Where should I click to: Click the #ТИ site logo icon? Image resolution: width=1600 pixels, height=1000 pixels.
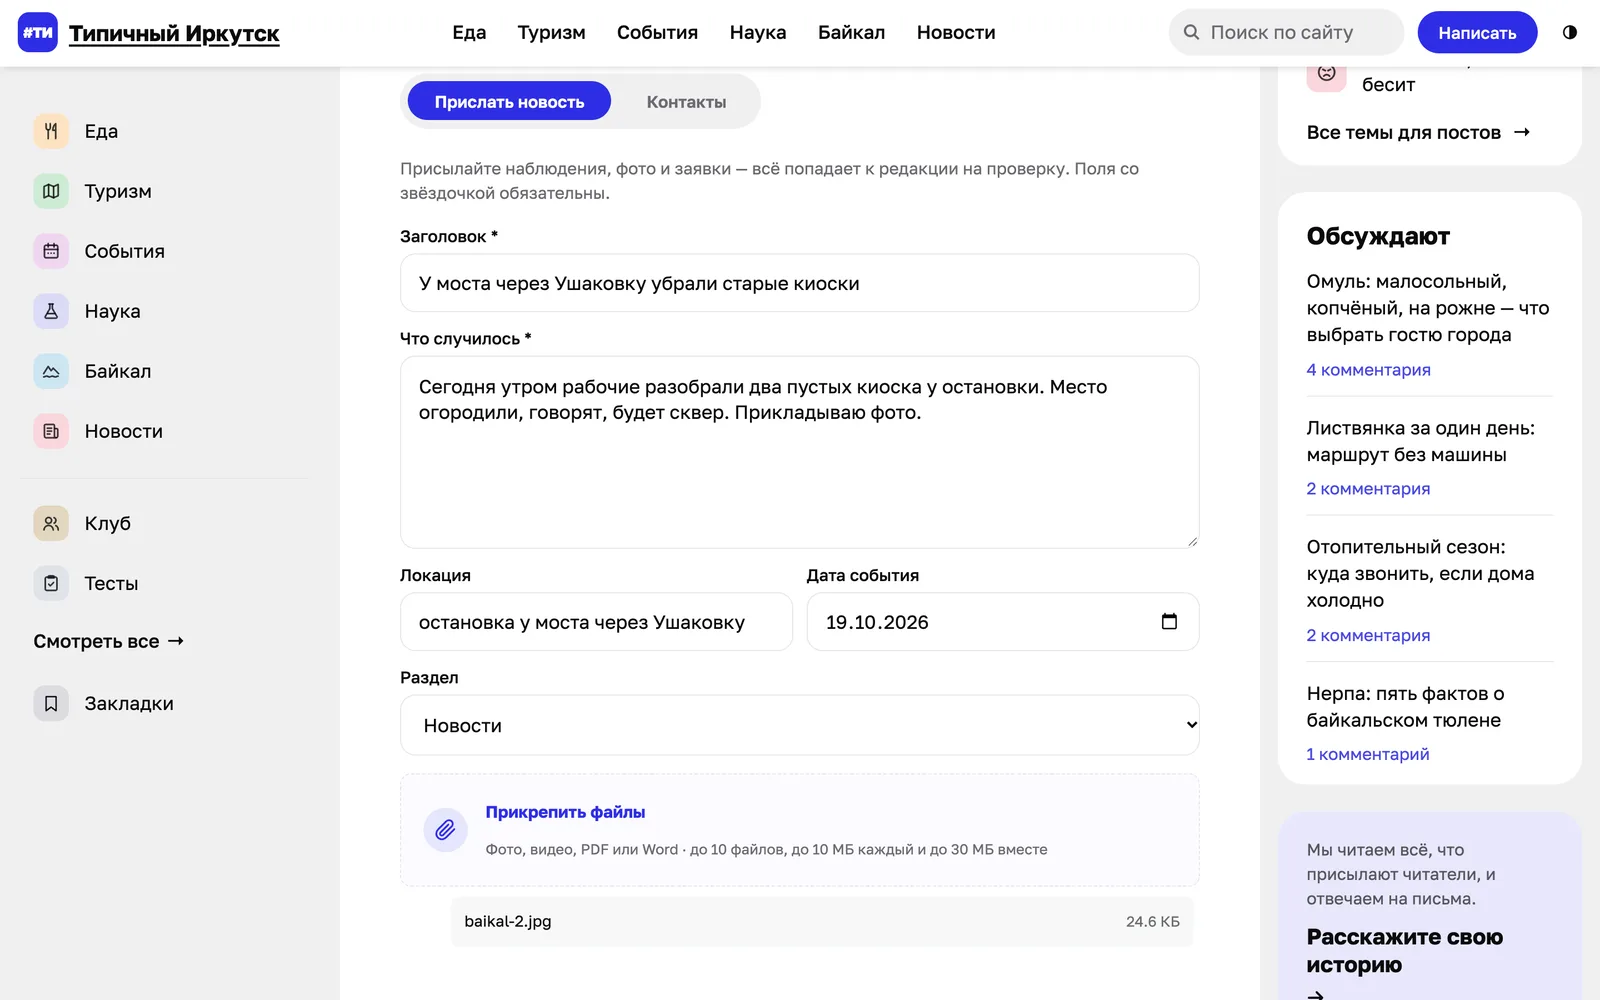click(x=38, y=33)
